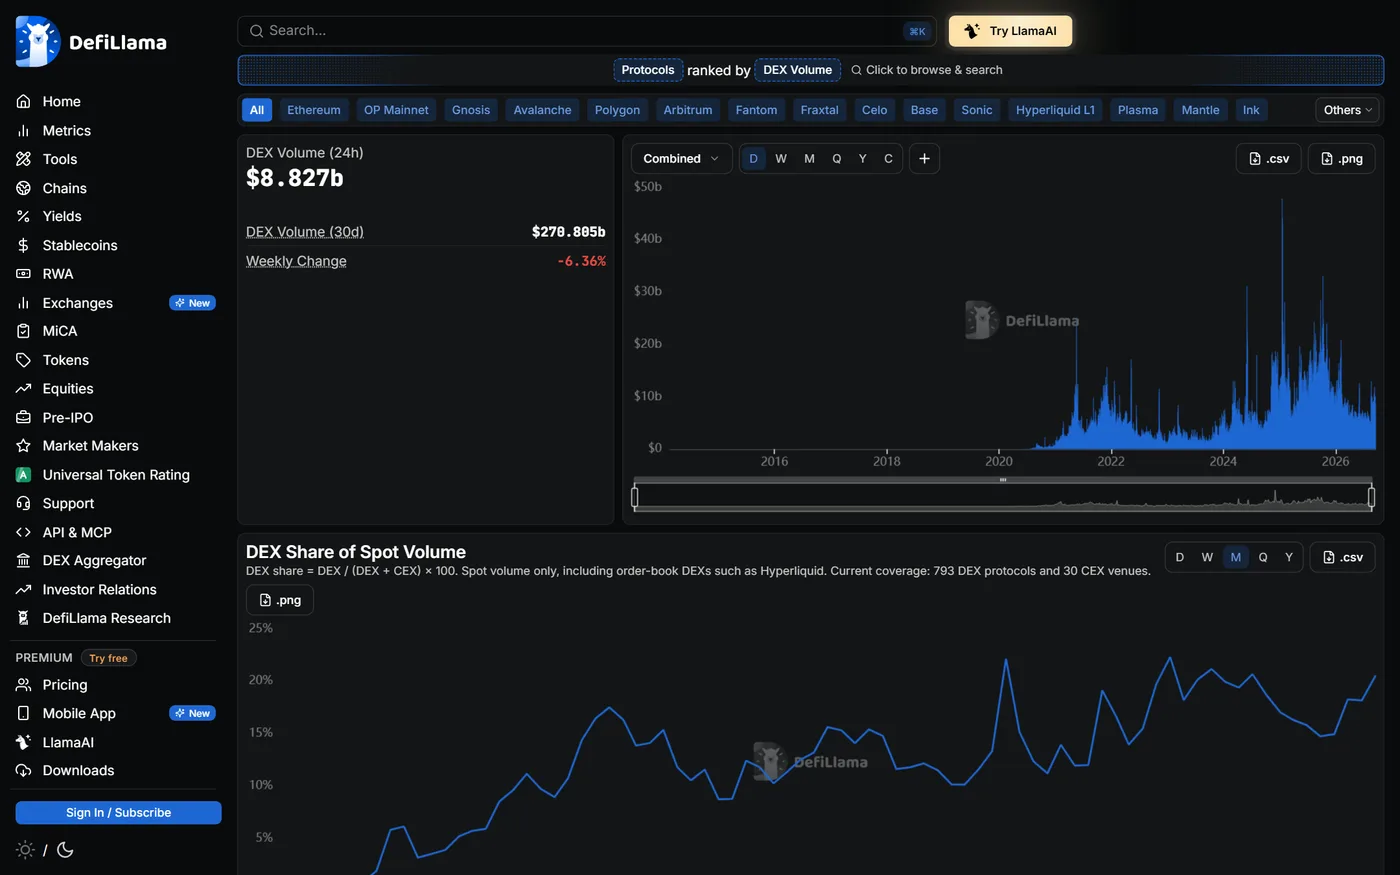Select Yearly interval on DEX Volume chart
Screen dimensions: 1400x875
click(x=863, y=159)
